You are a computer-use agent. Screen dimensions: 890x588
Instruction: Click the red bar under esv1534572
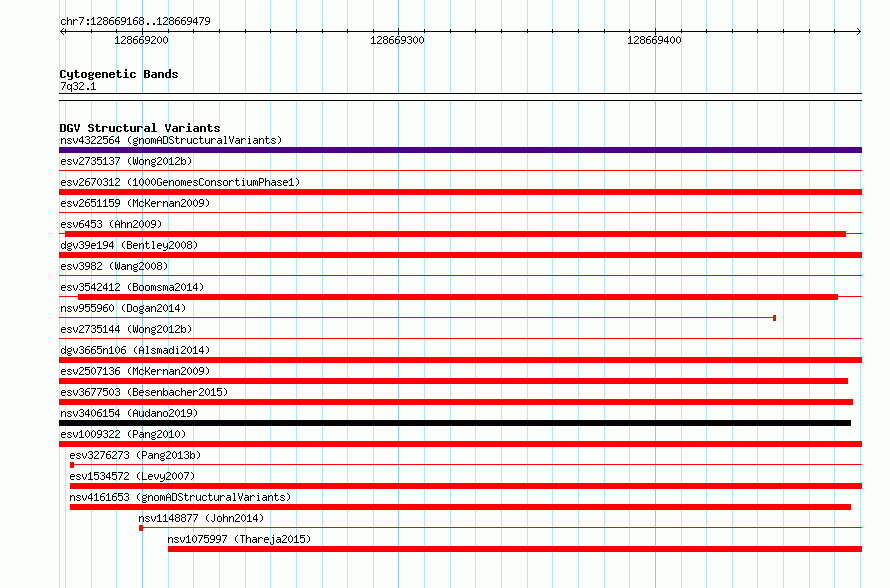tap(466, 486)
